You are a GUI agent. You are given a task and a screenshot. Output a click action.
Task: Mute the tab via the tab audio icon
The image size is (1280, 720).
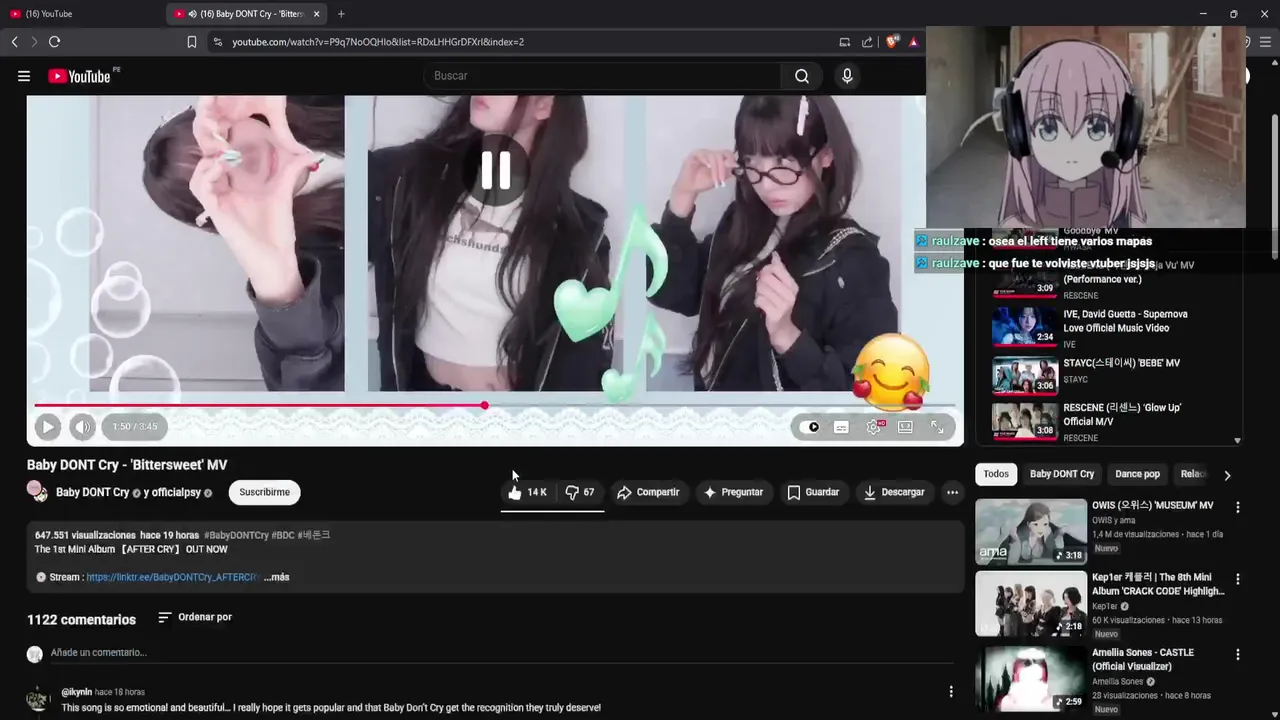(x=192, y=14)
